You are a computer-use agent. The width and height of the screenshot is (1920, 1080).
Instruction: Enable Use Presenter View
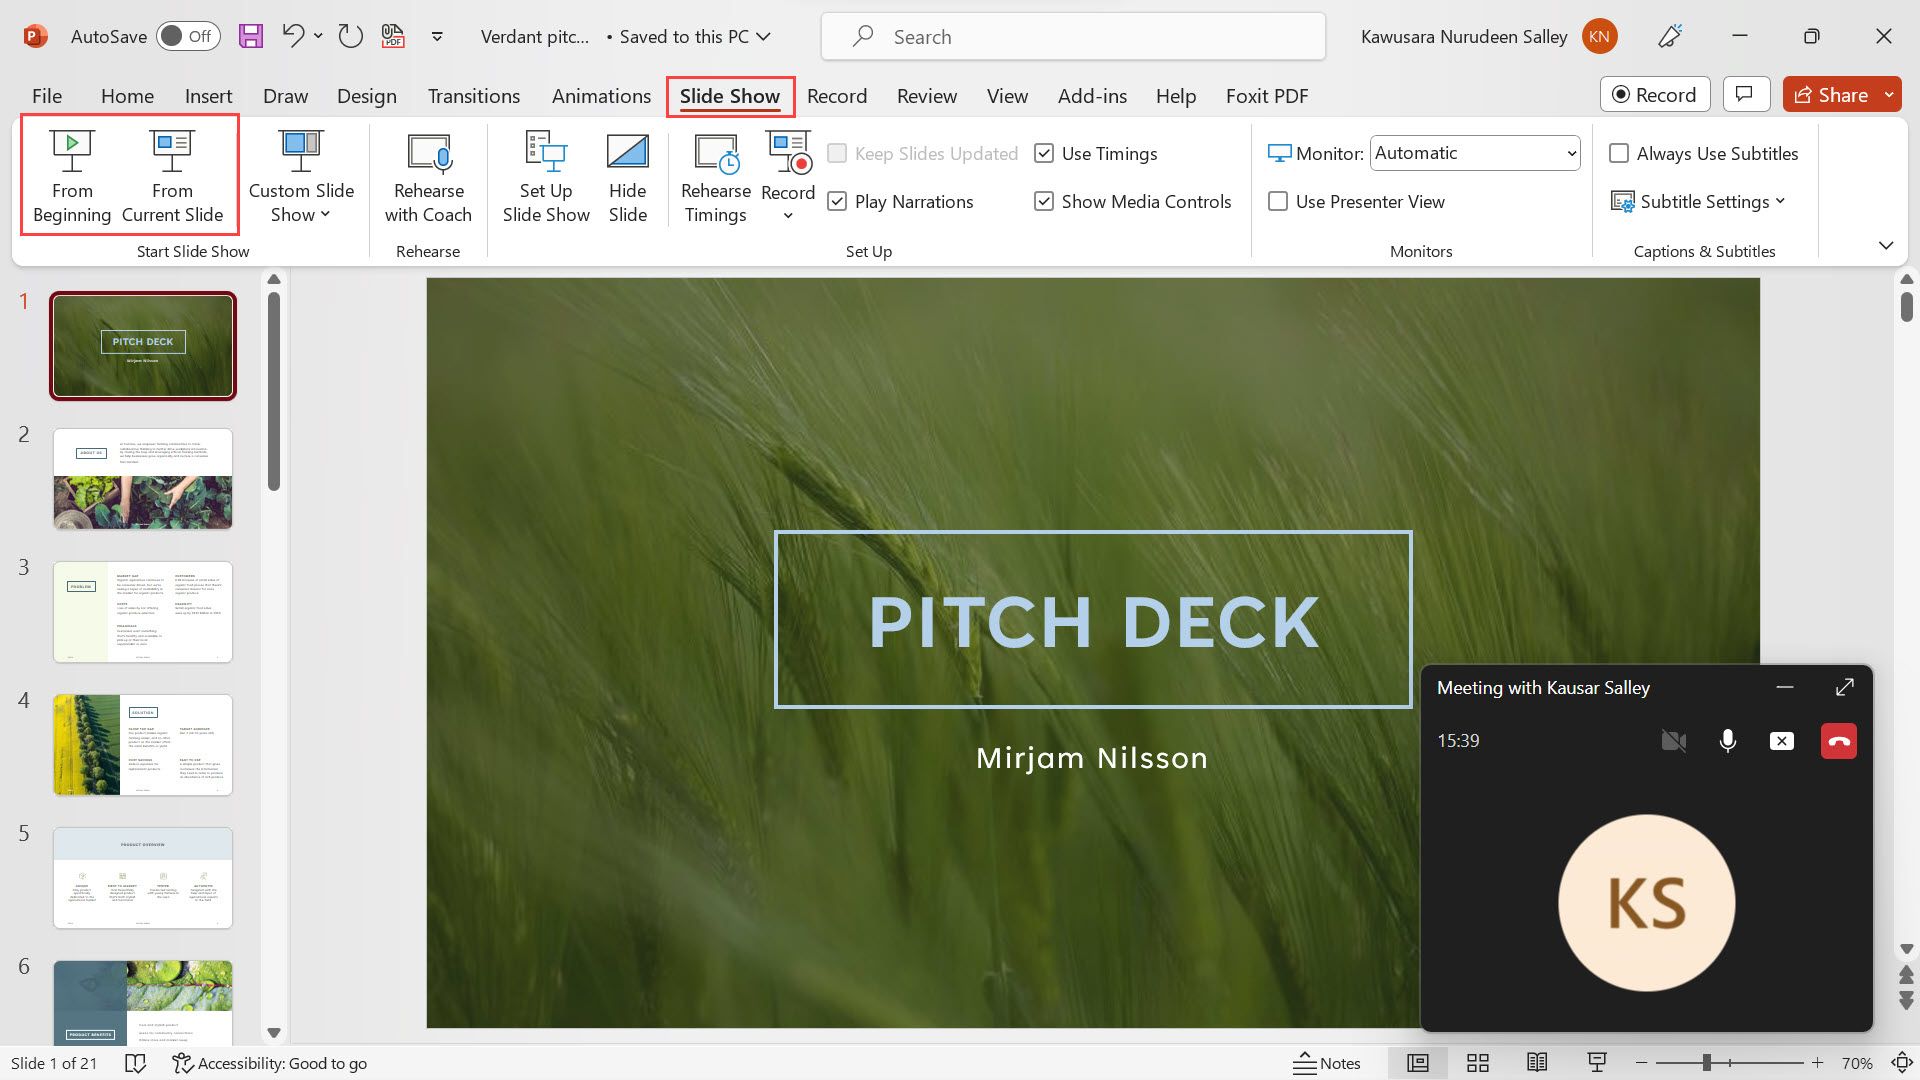coord(1278,201)
